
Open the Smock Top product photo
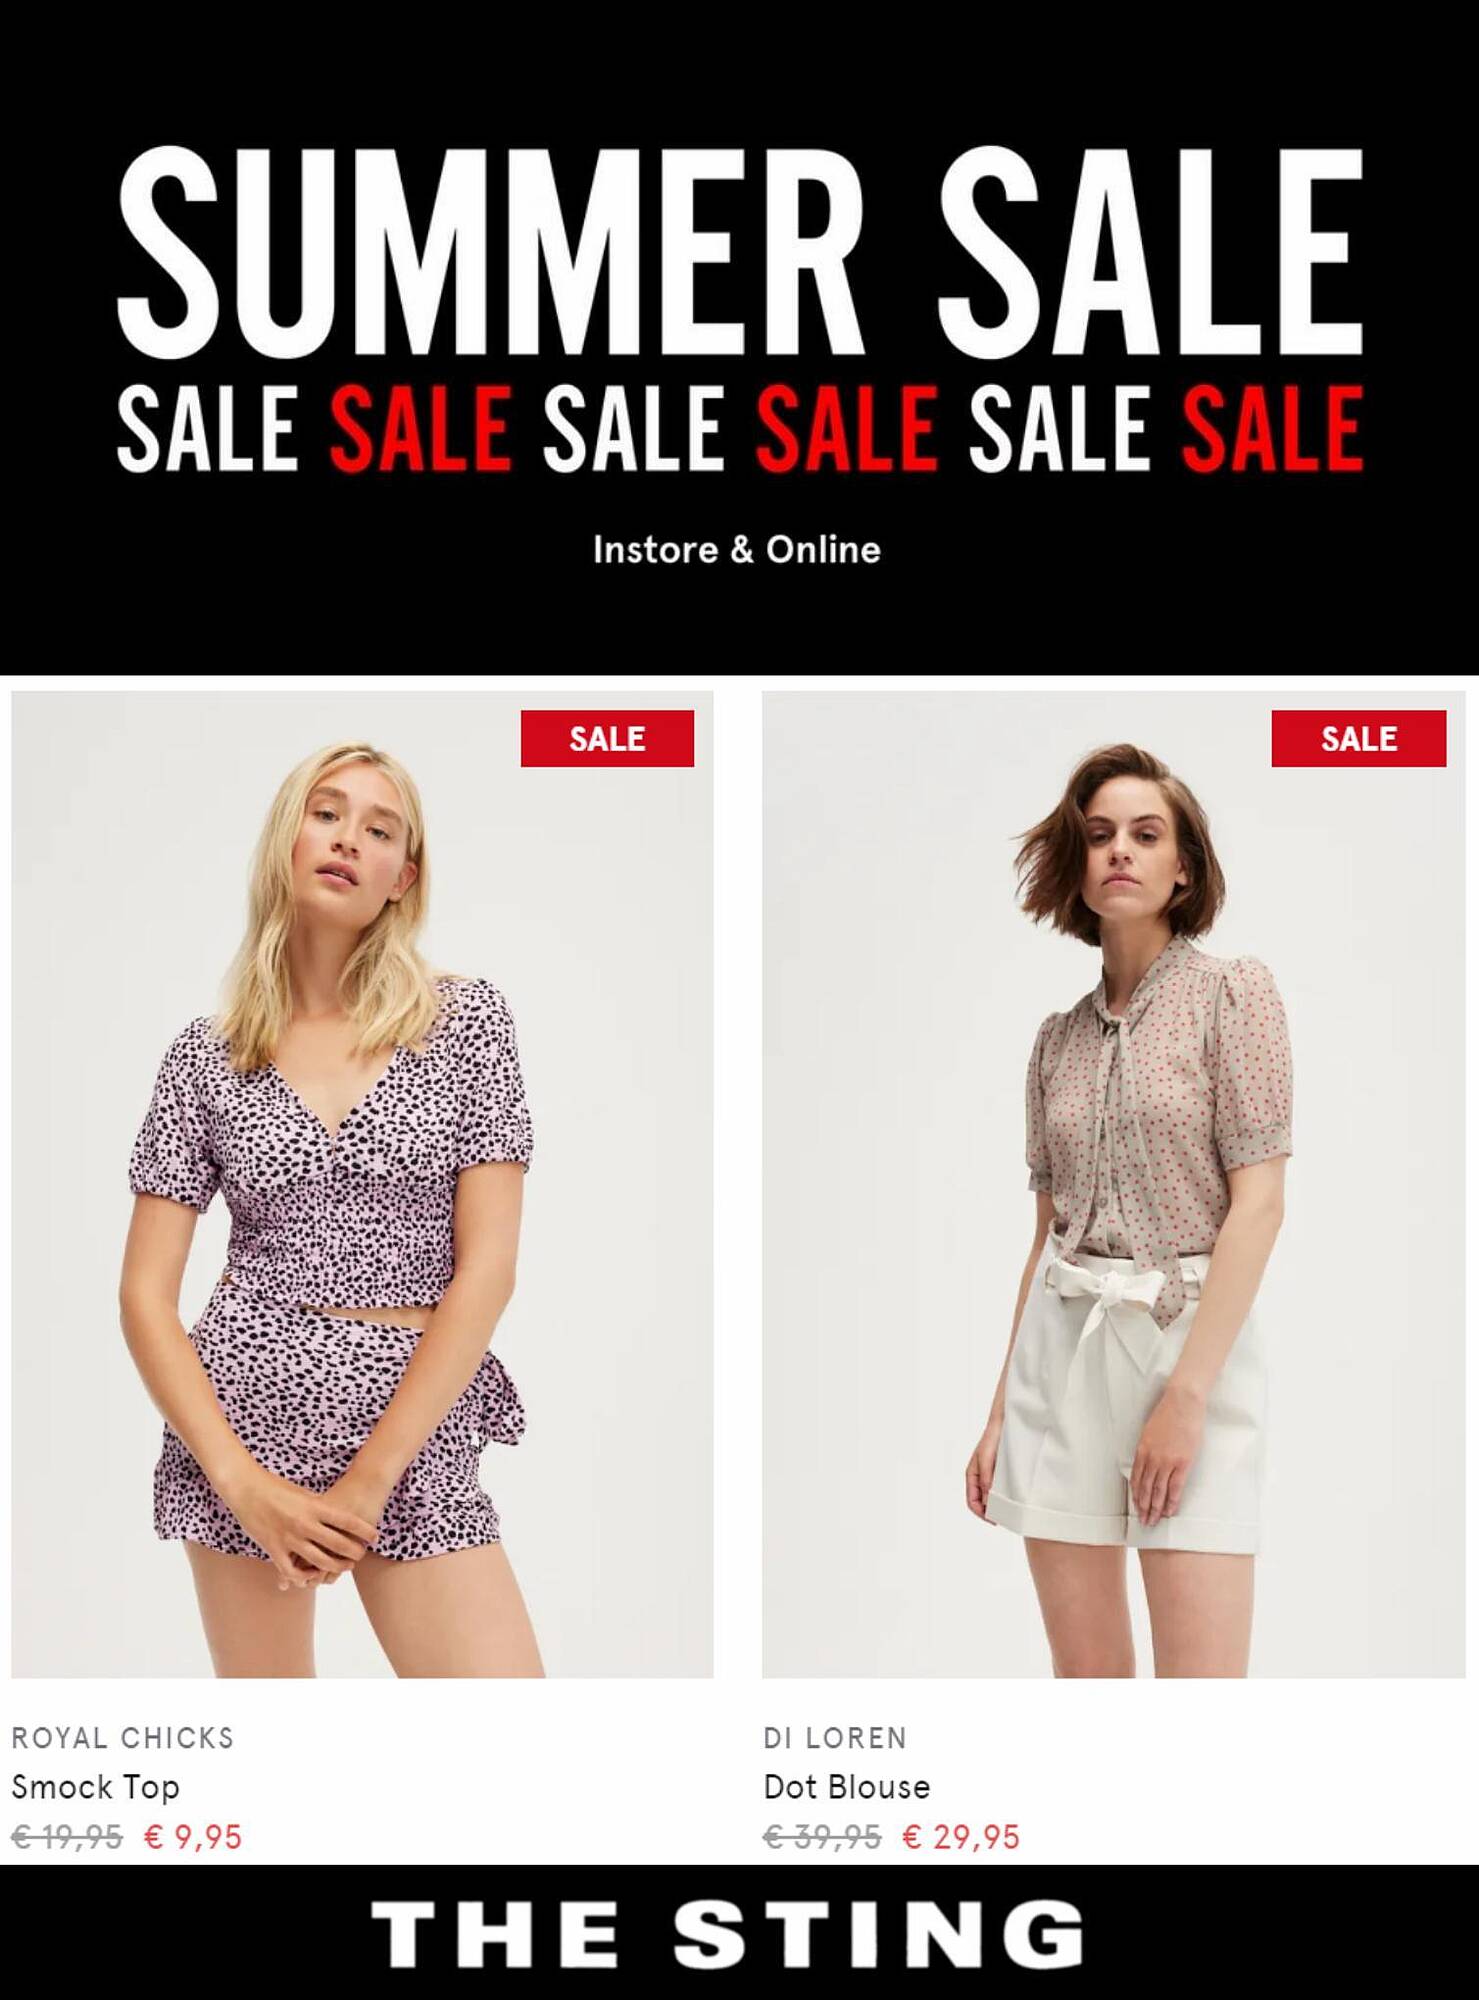point(362,1184)
